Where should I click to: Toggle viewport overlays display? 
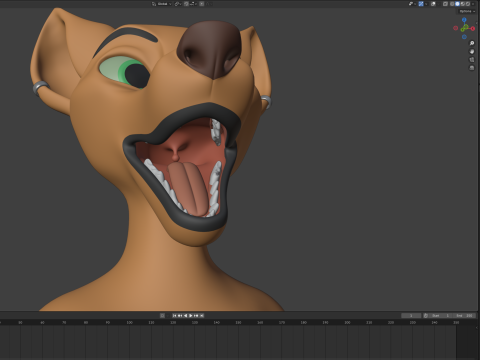(433, 4)
